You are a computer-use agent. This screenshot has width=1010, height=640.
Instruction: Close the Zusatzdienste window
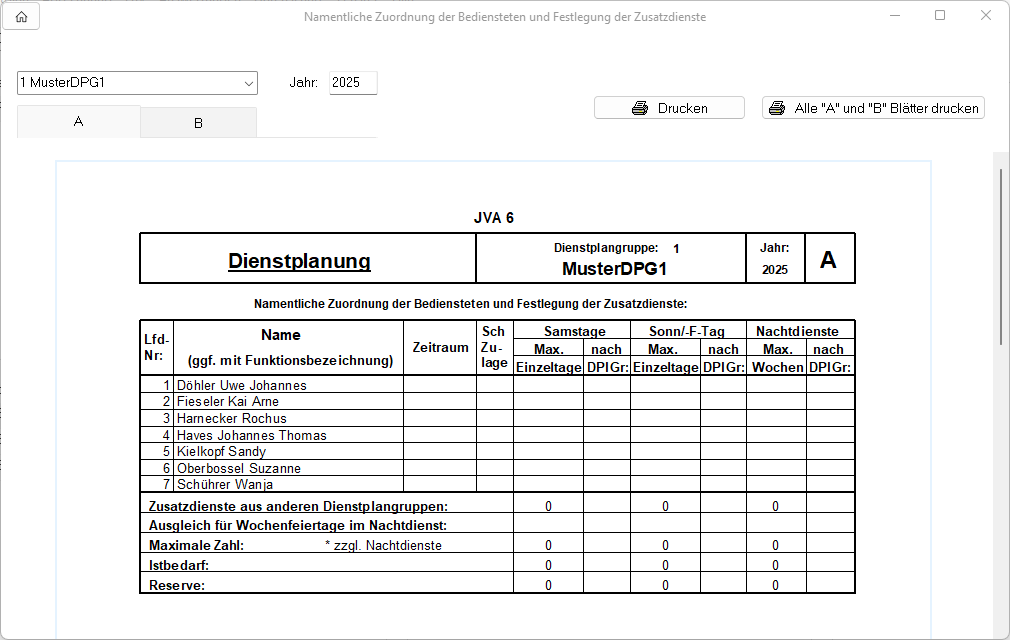click(986, 16)
